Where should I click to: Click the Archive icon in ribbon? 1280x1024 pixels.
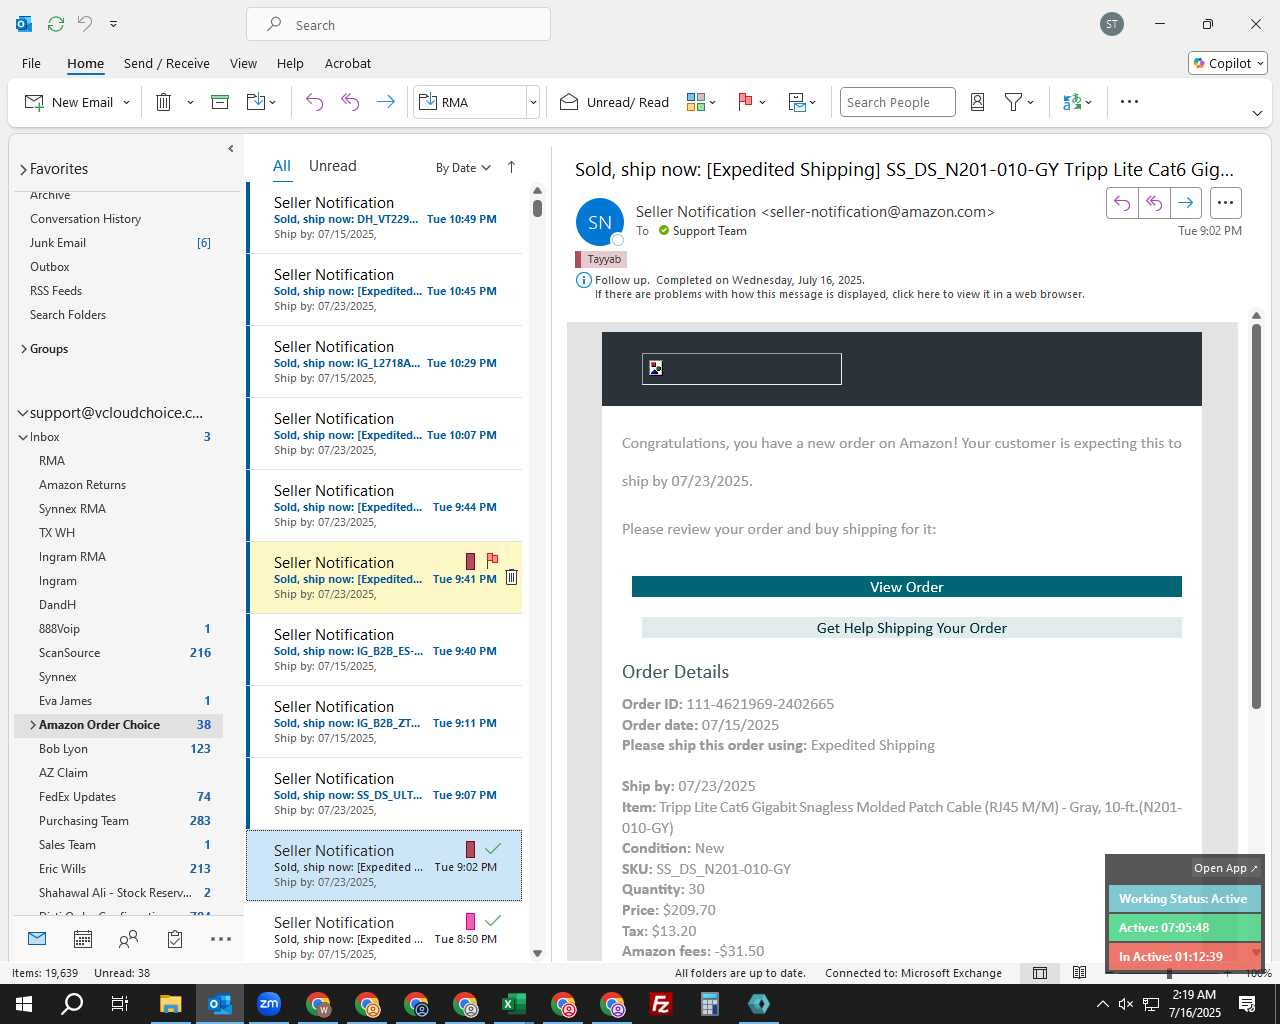click(220, 102)
